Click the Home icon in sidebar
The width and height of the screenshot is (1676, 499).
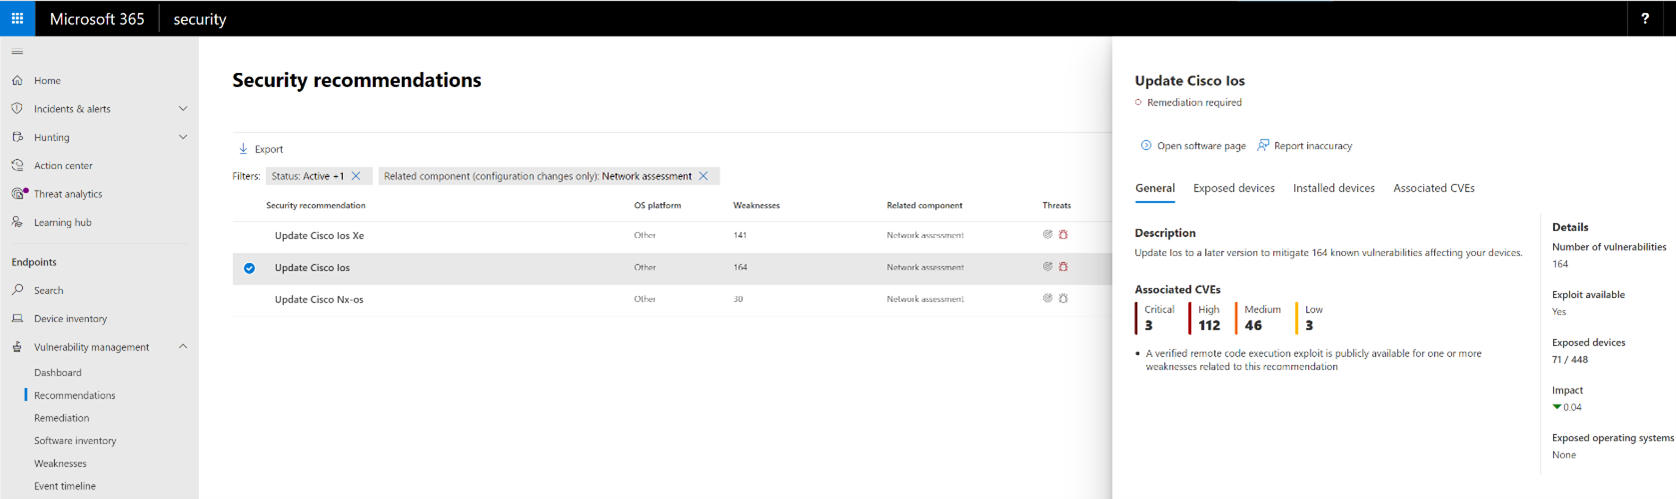17,80
